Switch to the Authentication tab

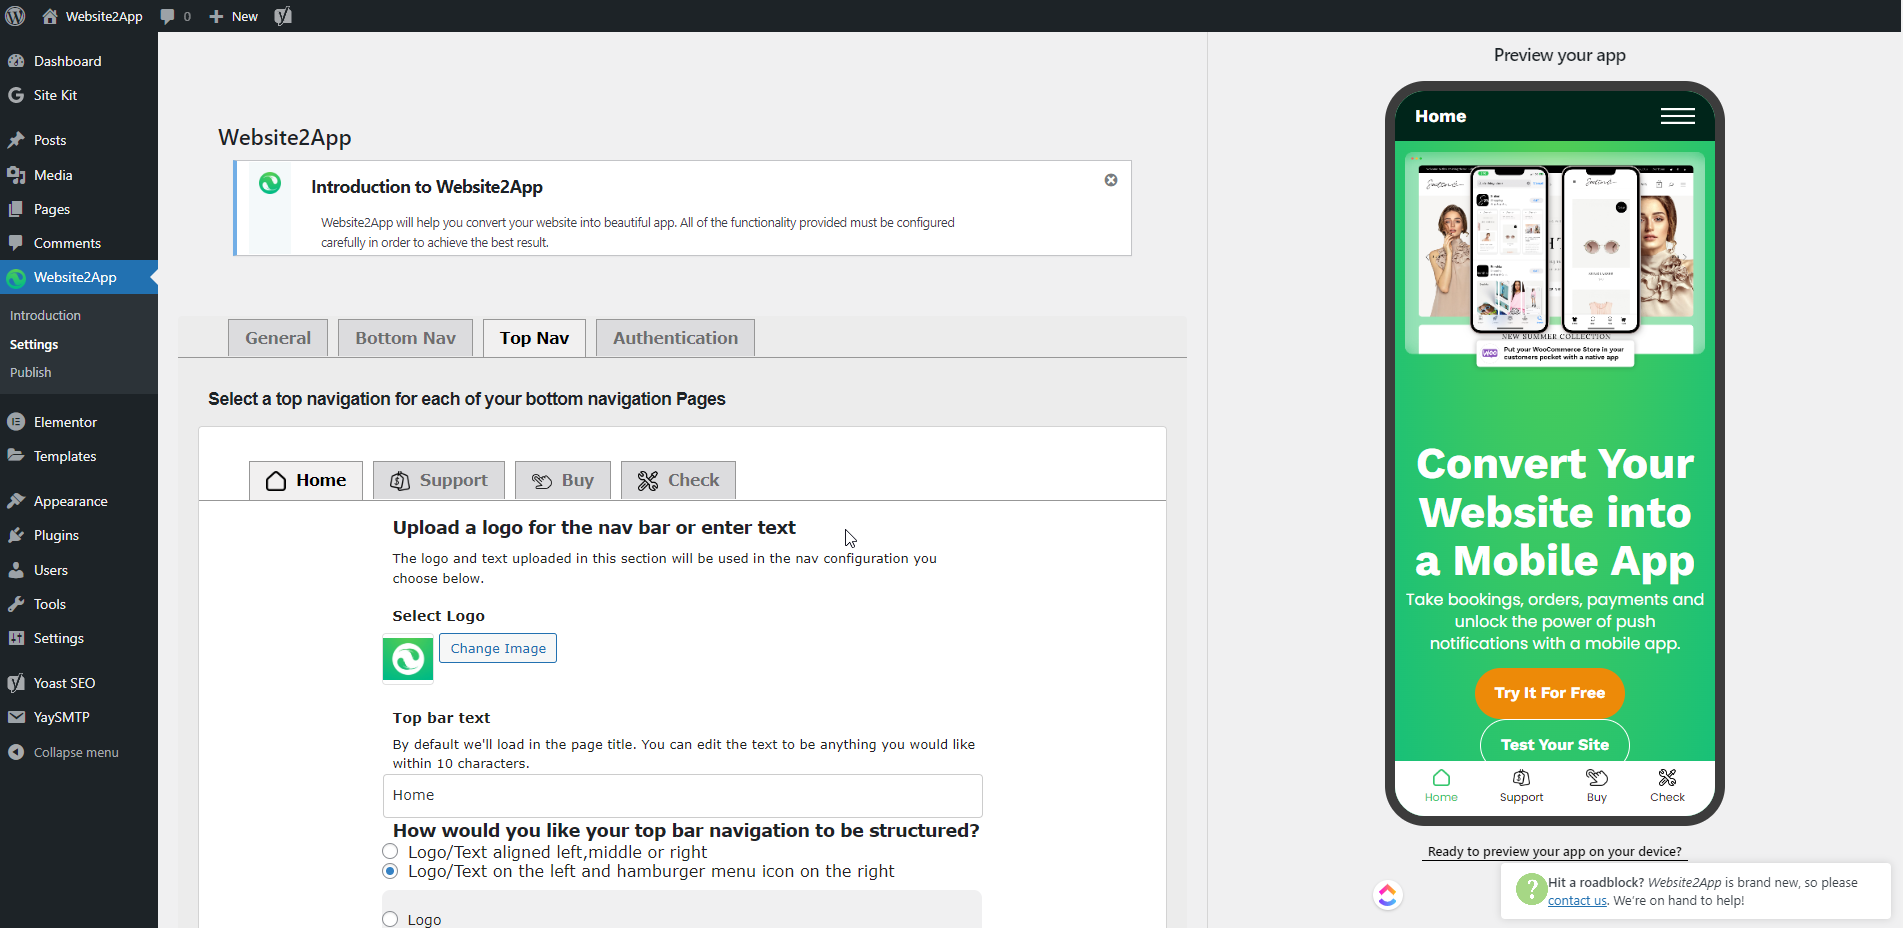675,338
